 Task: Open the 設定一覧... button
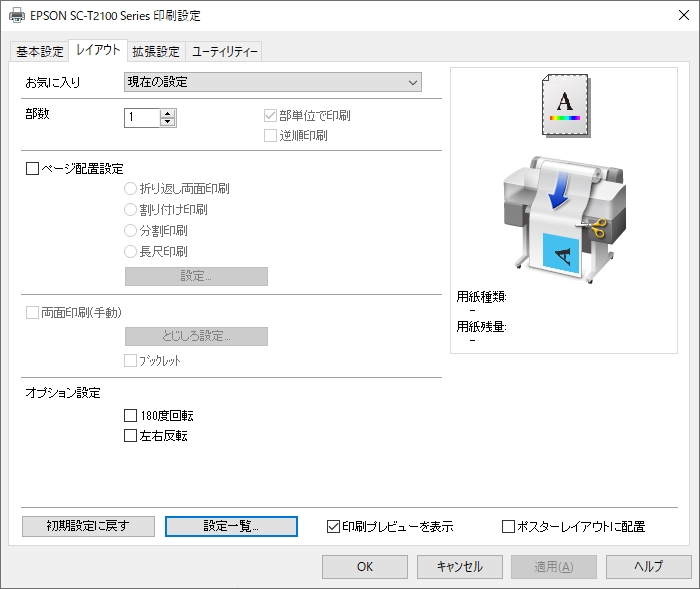click(231, 526)
